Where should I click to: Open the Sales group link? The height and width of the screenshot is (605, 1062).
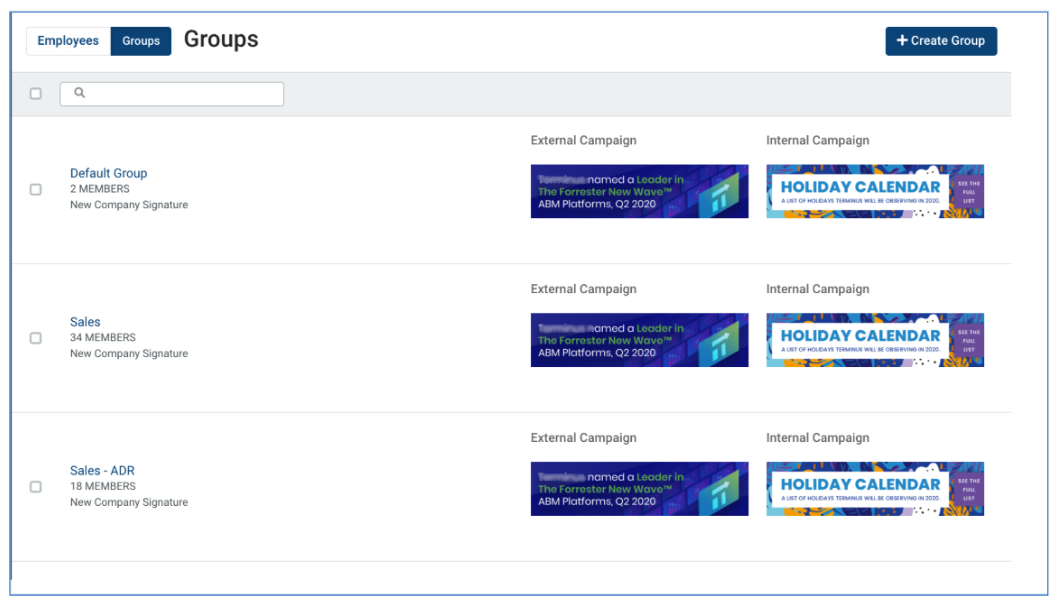85,322
